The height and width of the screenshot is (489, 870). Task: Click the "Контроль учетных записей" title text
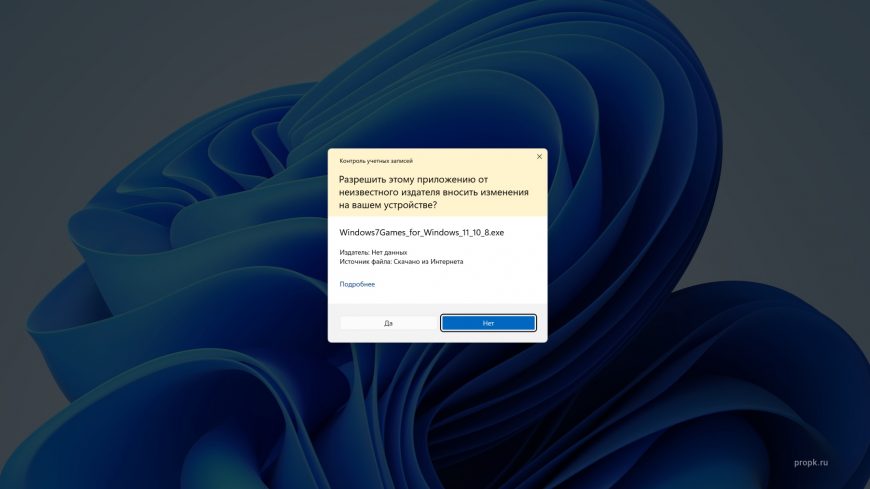point(376,160)
